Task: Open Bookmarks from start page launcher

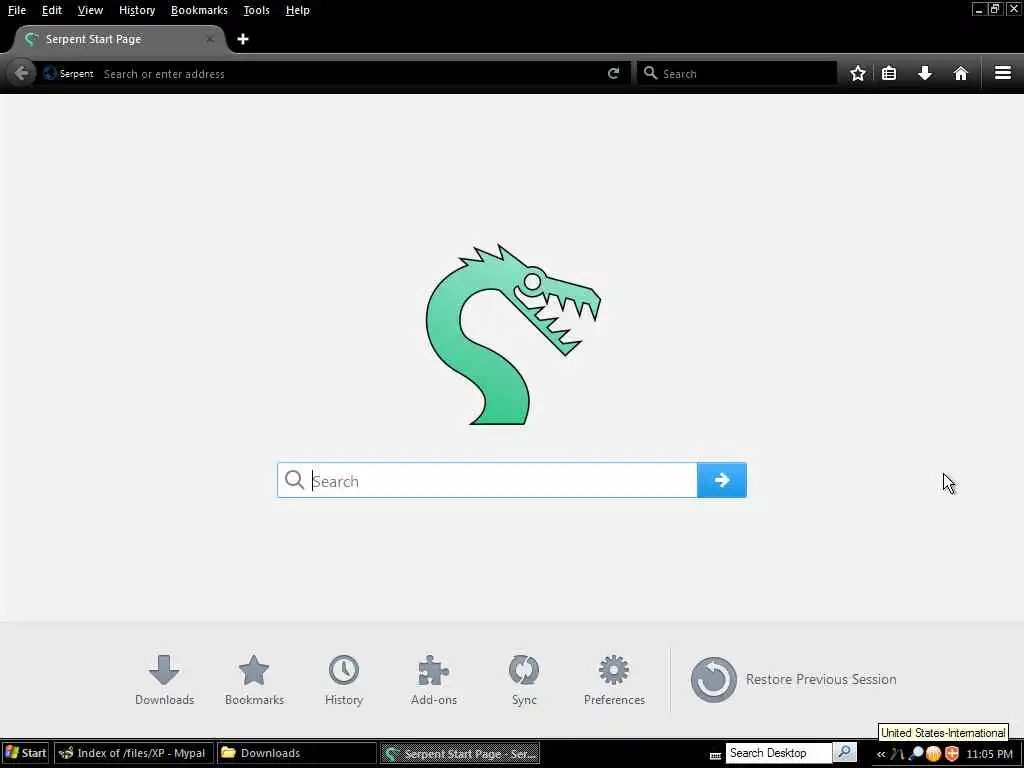Action: 254,680
